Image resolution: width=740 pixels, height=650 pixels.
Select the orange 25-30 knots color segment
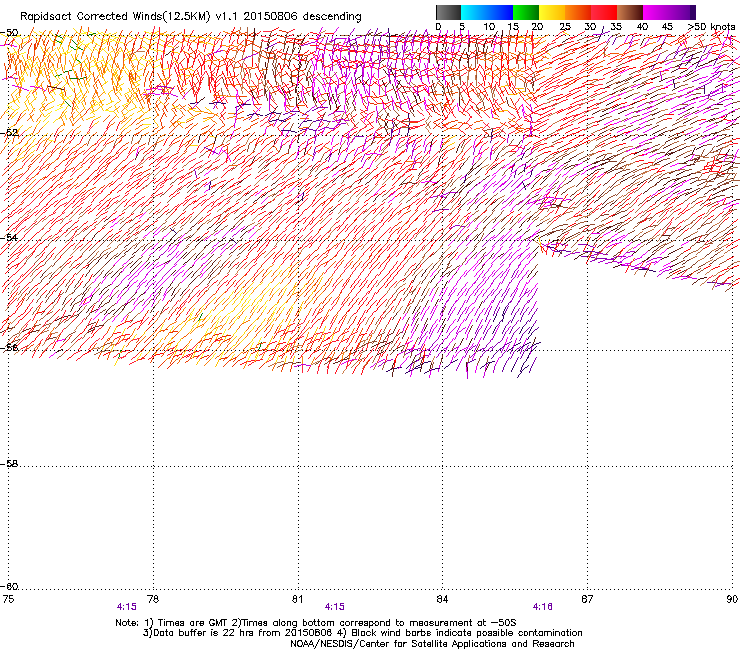pyautogui.click(x=578, y=12)
